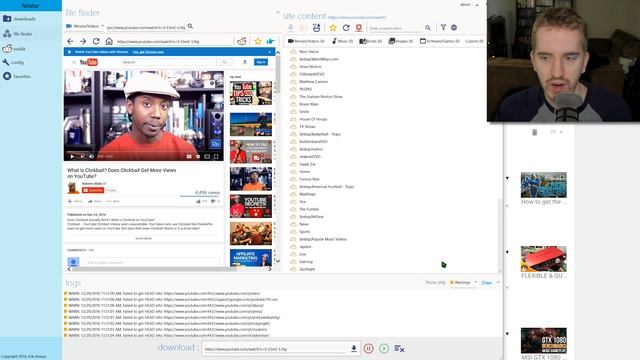Open the favorites star sidebar item
The height and width of the screenshot is (360, 640).
(x=17, y=76)
